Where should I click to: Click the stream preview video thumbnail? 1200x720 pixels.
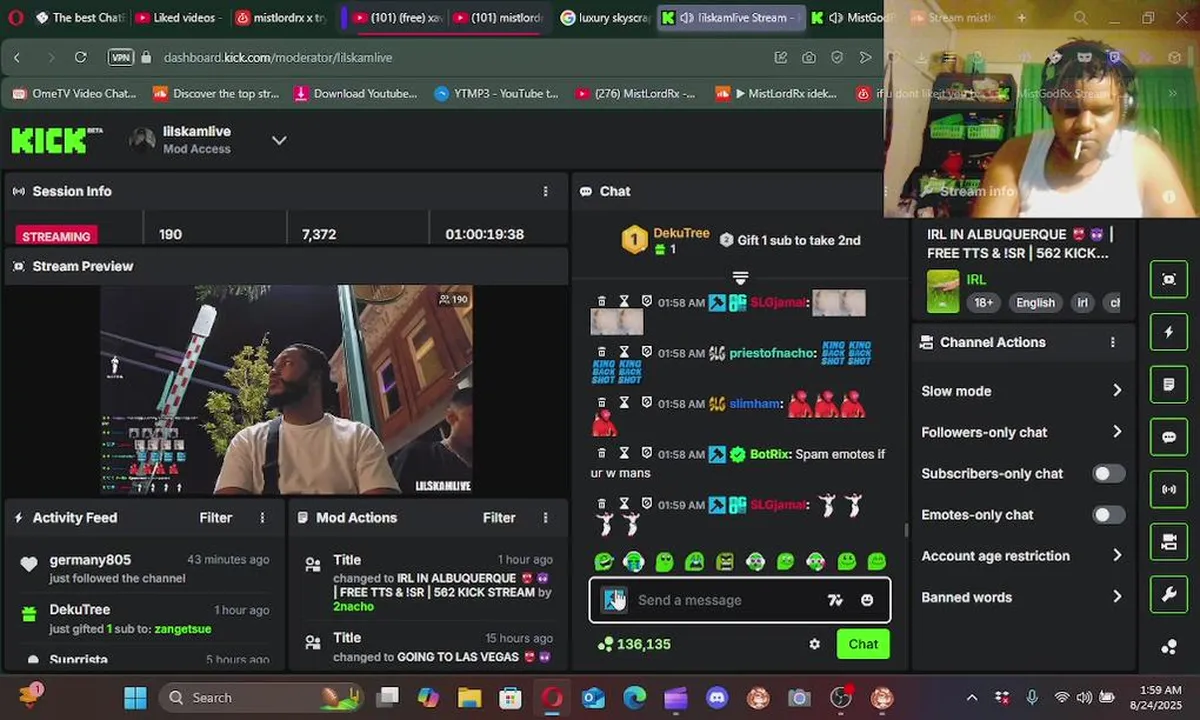[x=287, y=390]
